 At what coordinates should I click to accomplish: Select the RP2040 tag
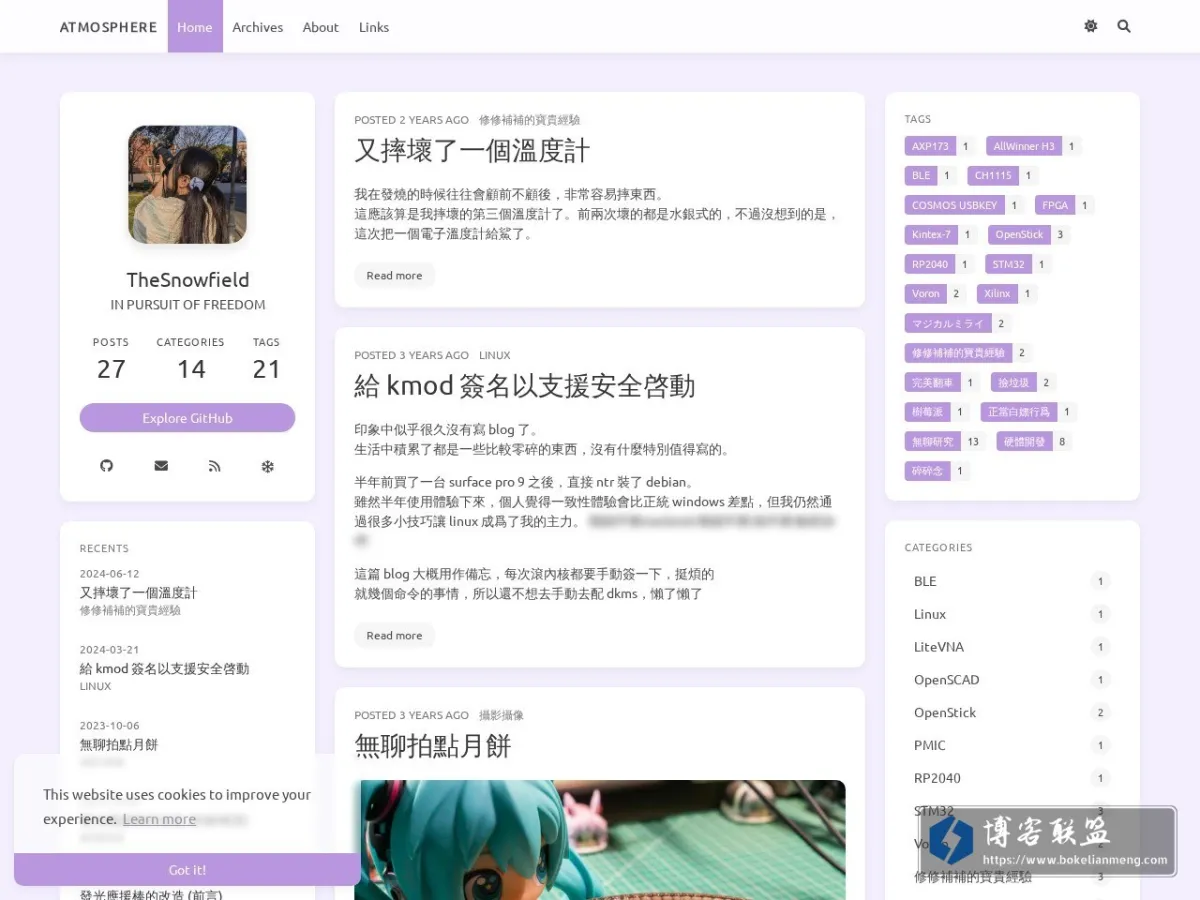[930, 264]
